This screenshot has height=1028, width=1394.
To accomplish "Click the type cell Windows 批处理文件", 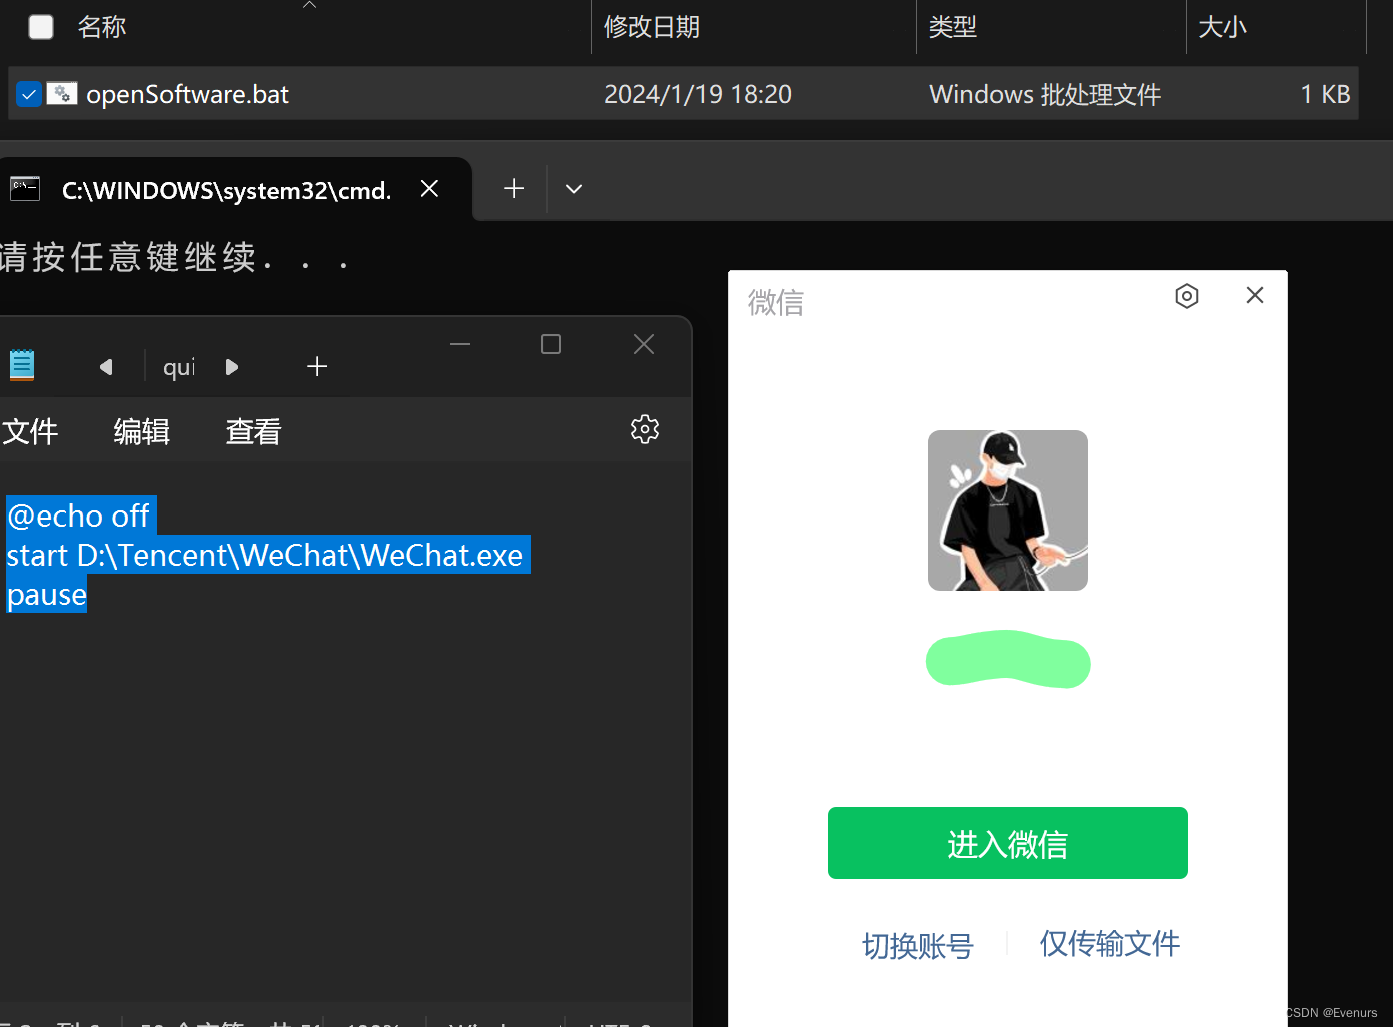I will click(x=1045, y=94).
